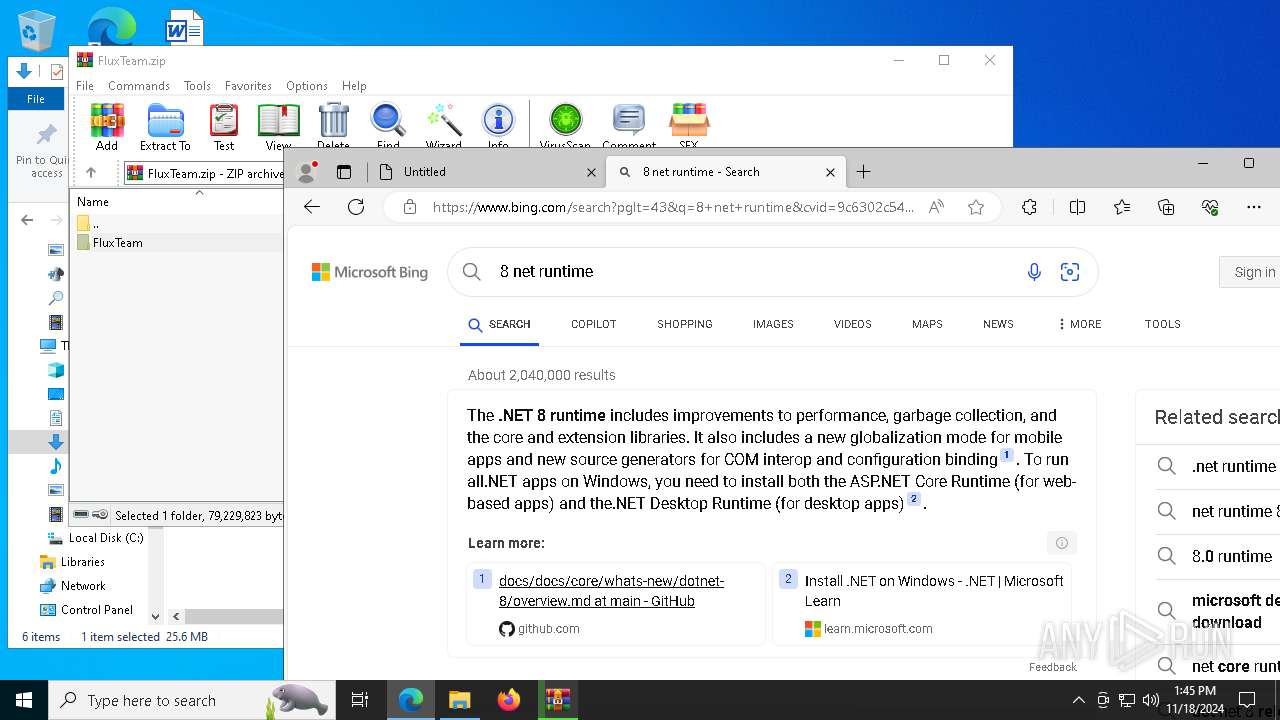This screenshot has height=720, width=1280.
Task: Open WinRAR Favorites menu
Action: (248, 86)
